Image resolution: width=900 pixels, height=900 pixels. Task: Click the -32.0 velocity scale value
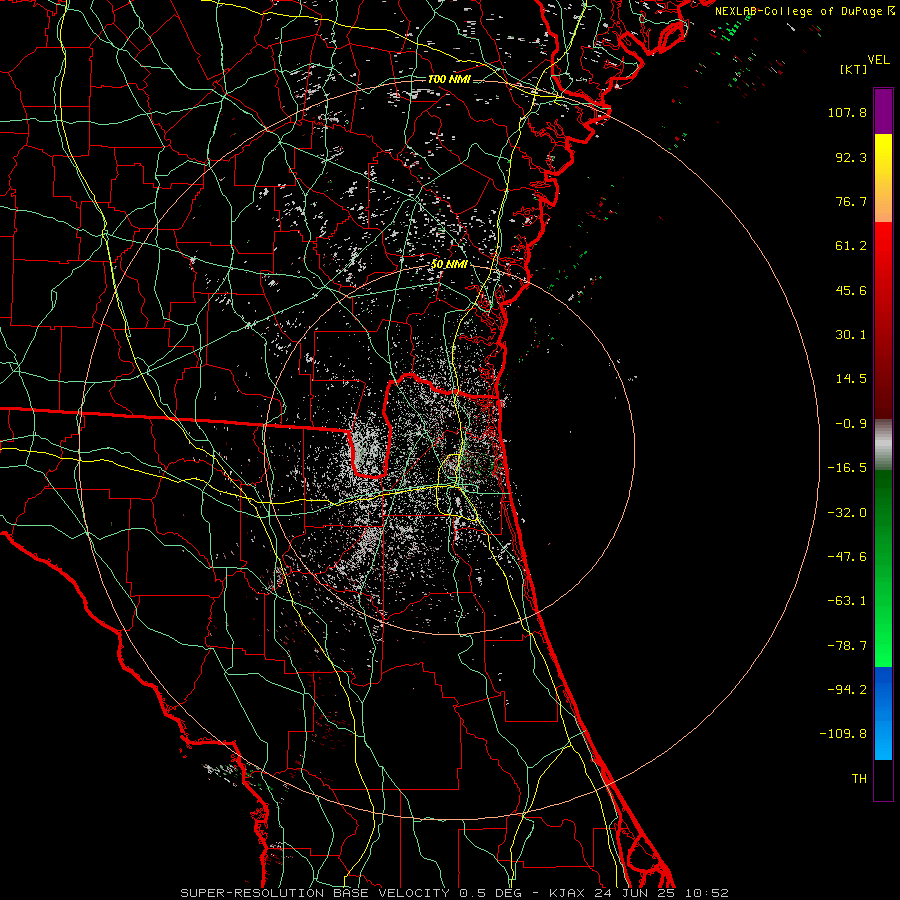847,513
